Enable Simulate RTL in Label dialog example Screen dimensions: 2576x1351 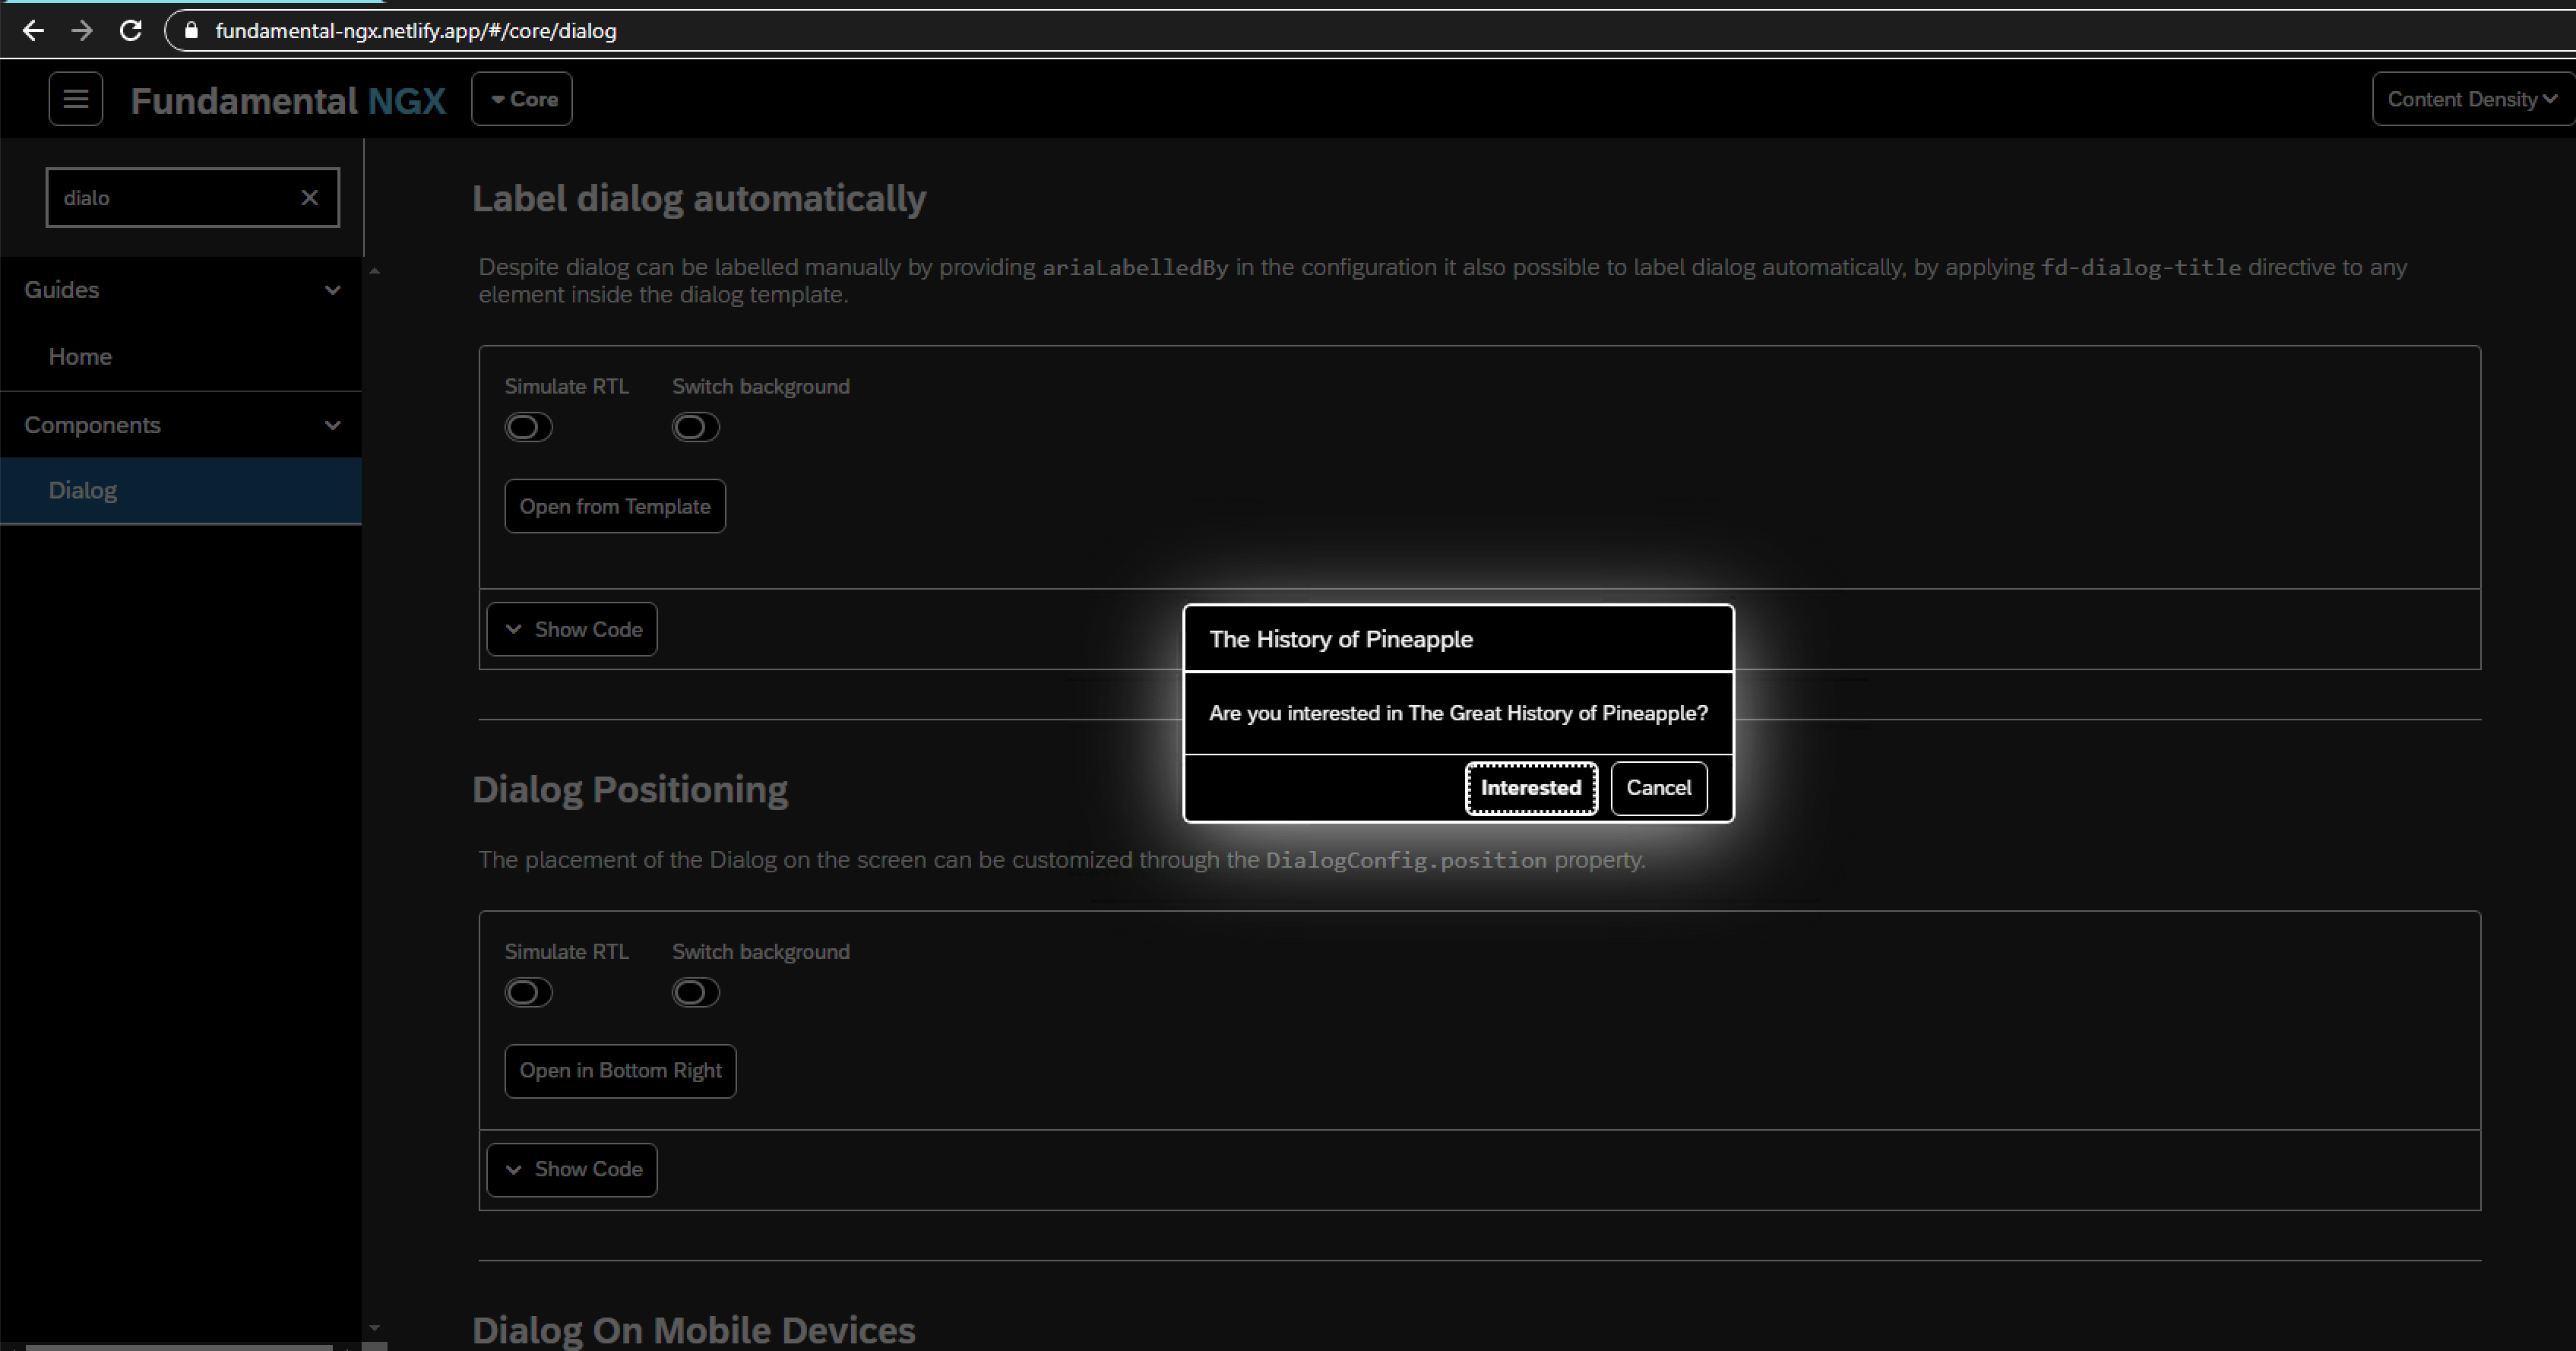pos(528,427)
